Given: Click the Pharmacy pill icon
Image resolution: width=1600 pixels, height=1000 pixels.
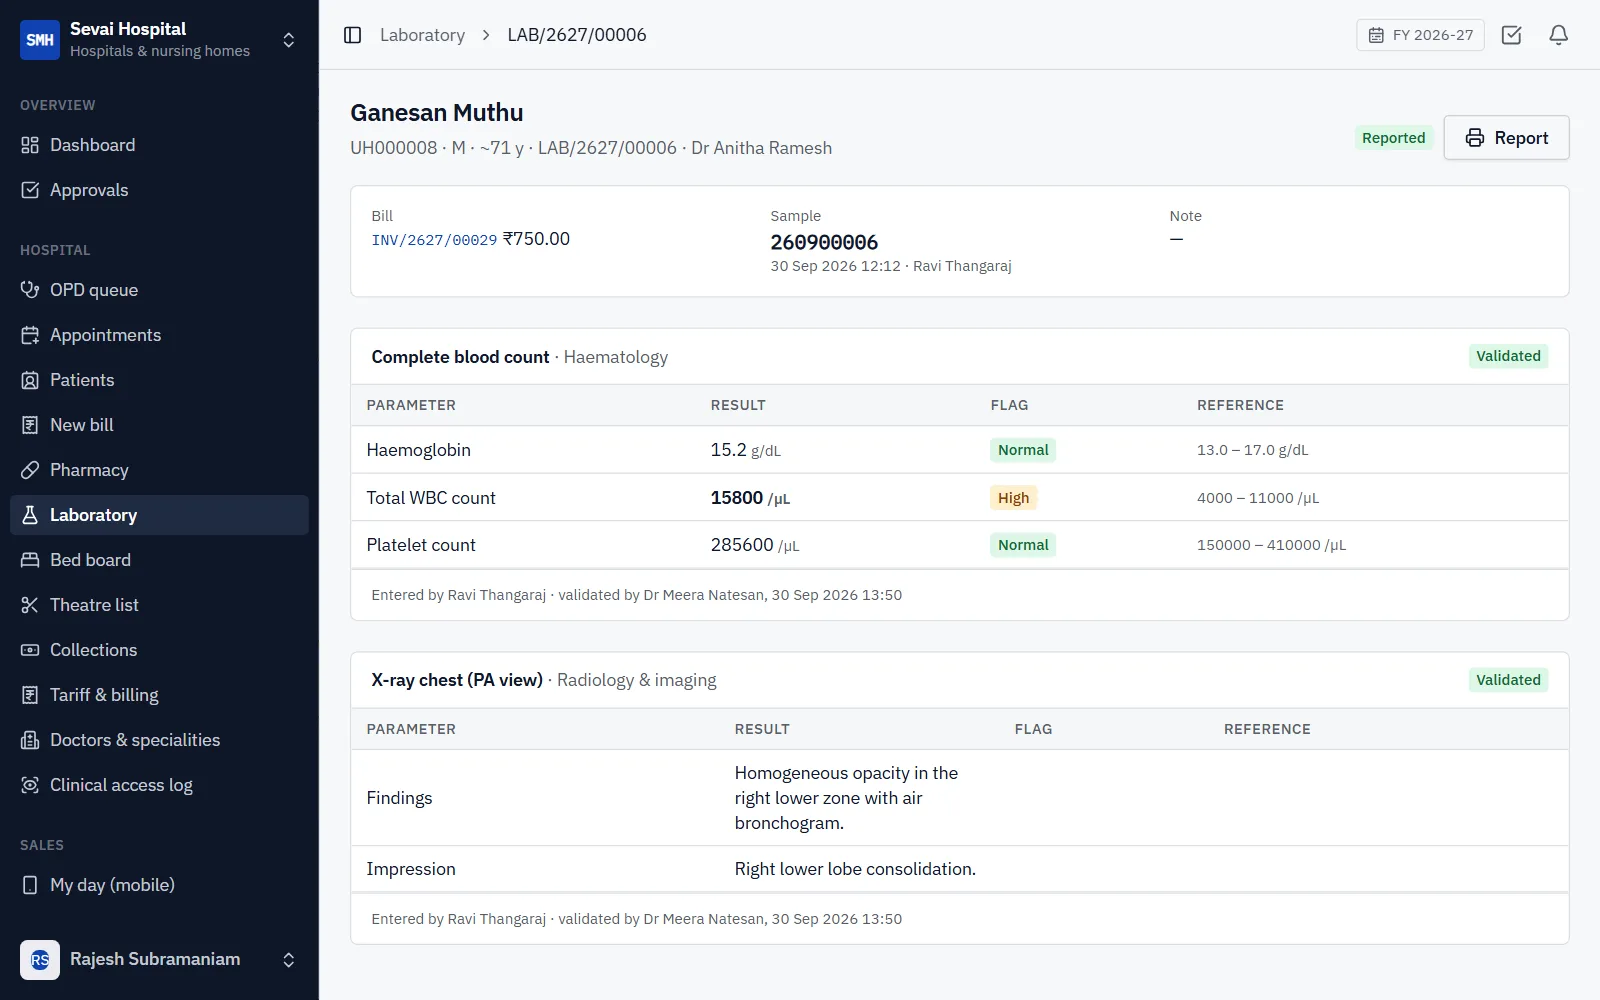Looking at the screenshot, I should coord(30,470).
